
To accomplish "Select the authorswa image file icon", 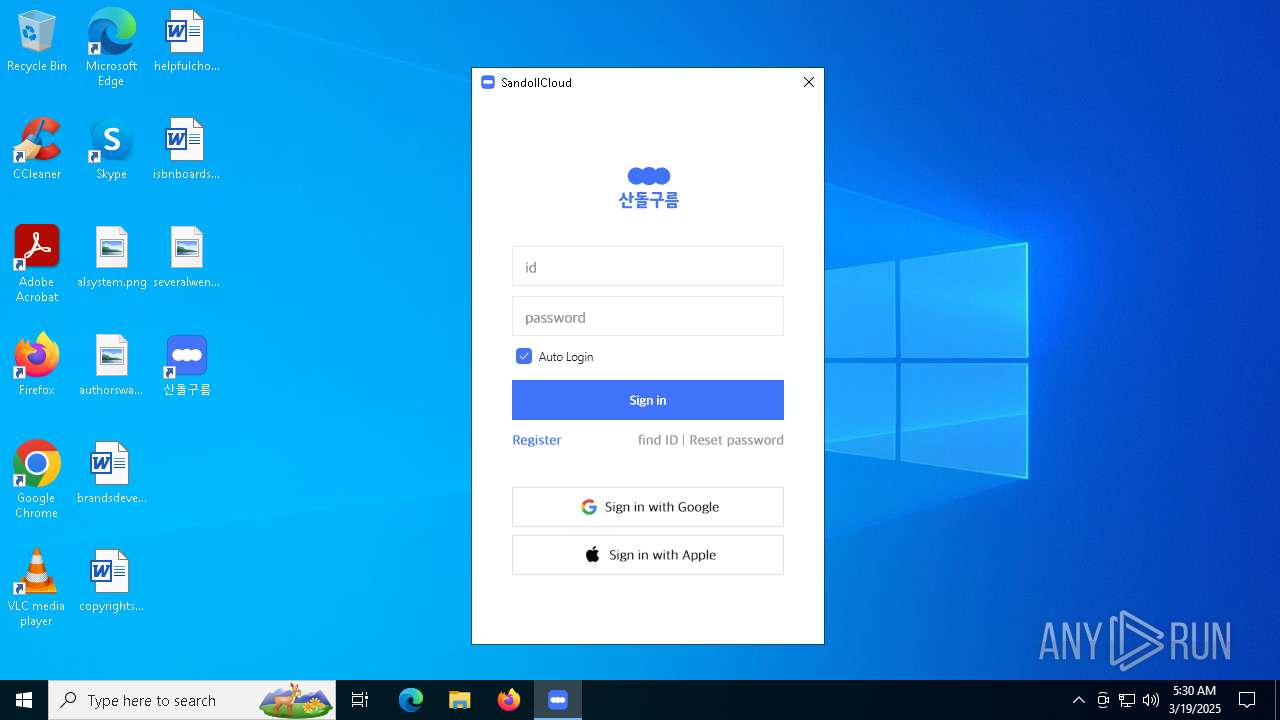I will [x=111, y=365].
